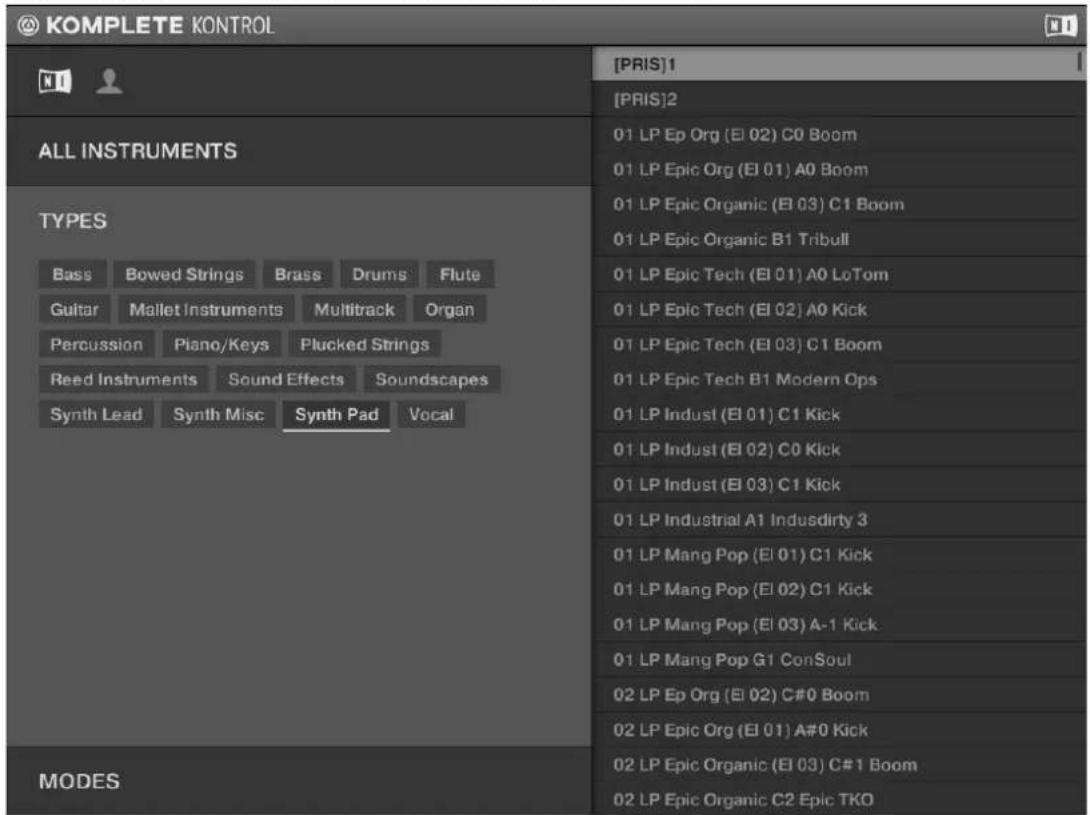The height and width of the screenshot is (815, 1090).
Task: Filter by Sound Effects type
Action: [286, 380]
